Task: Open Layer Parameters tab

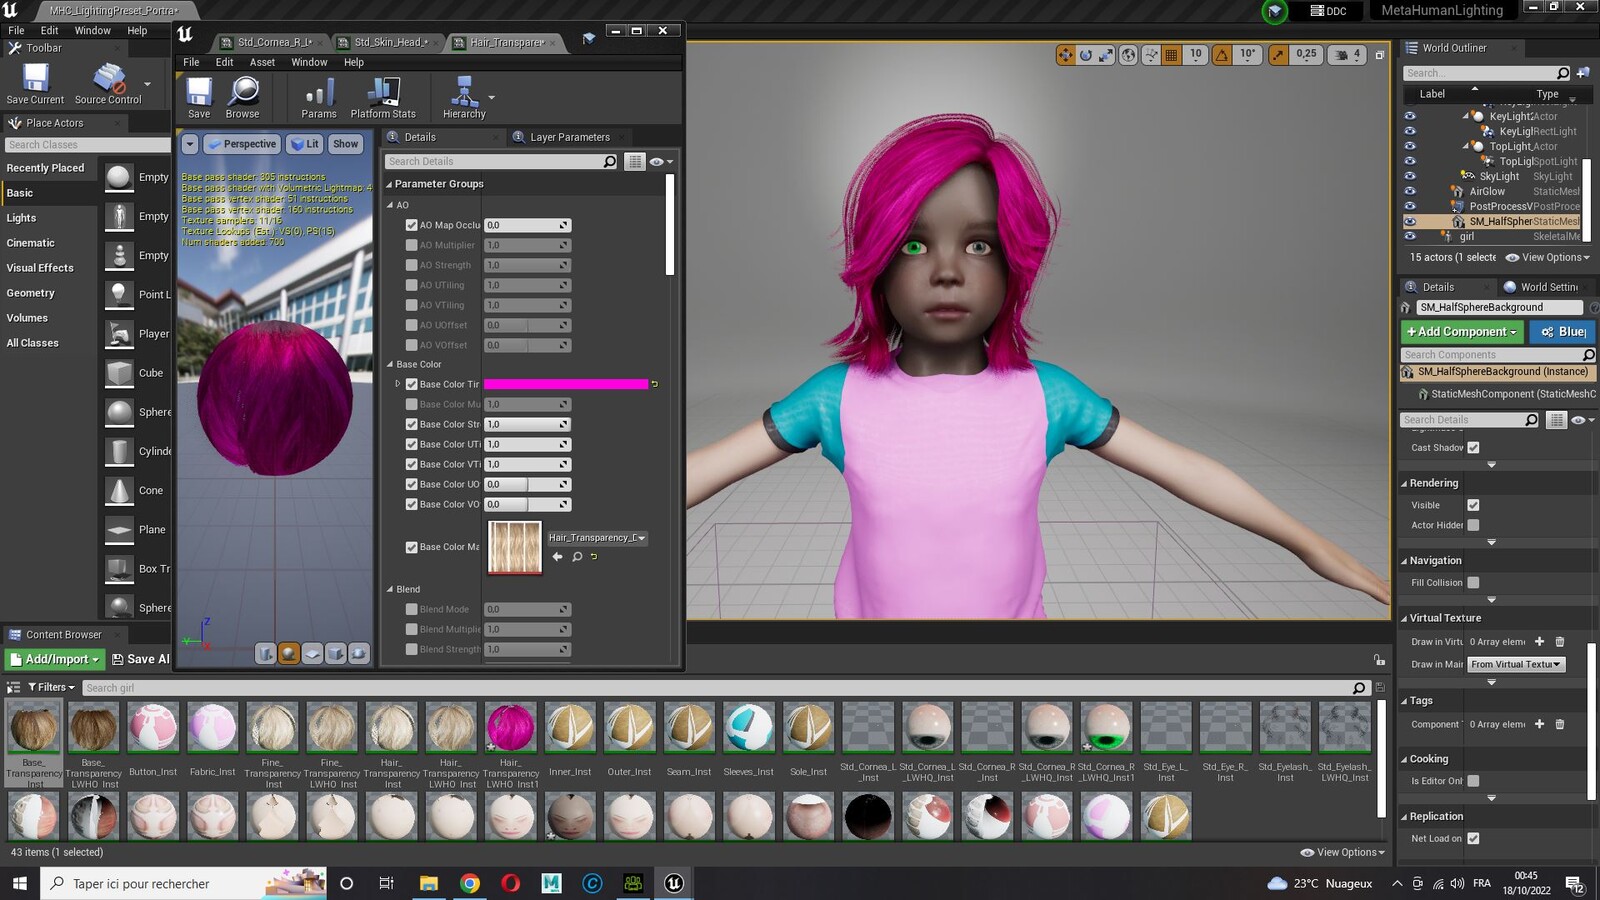Action: click(x=562, y=137)
